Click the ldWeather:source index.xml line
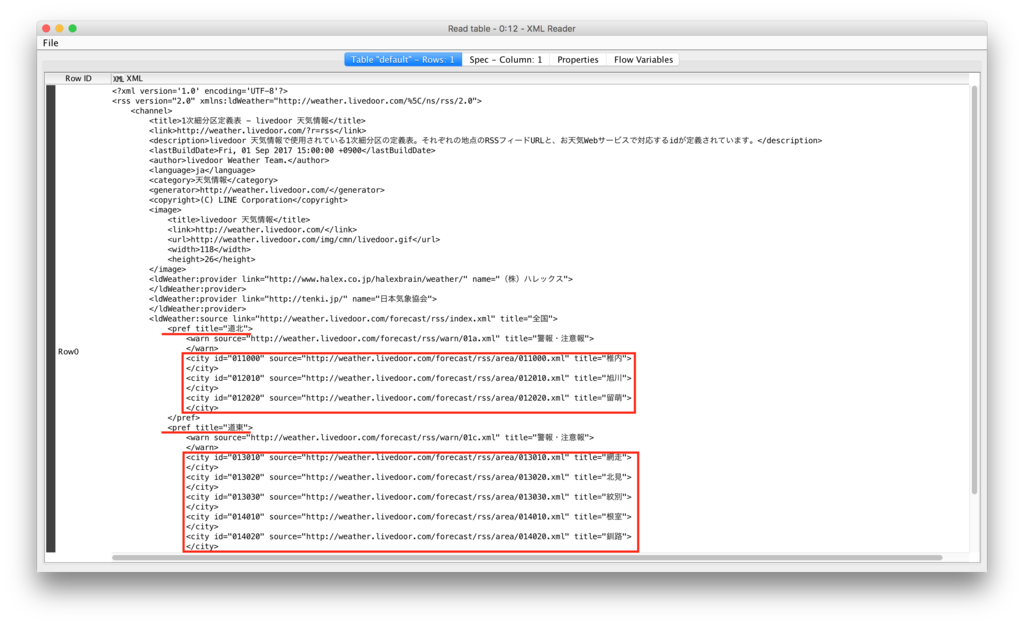 coord(353,319)
